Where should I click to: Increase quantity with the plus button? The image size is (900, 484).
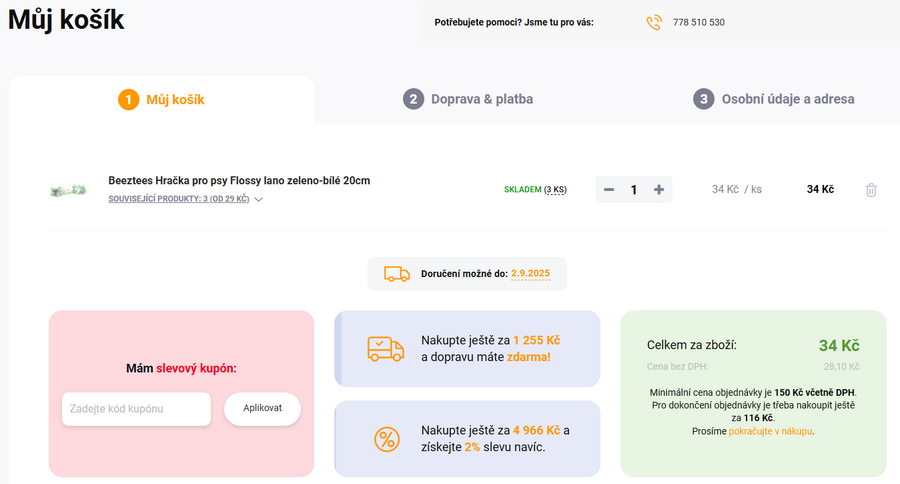pyautogui.click(x=659, y=190)
